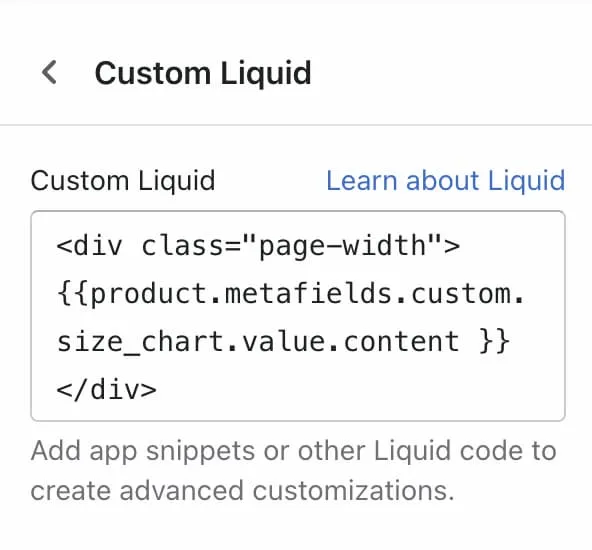Click on size_chart in the code
The image size is (592, 550).
coord(141,342)
